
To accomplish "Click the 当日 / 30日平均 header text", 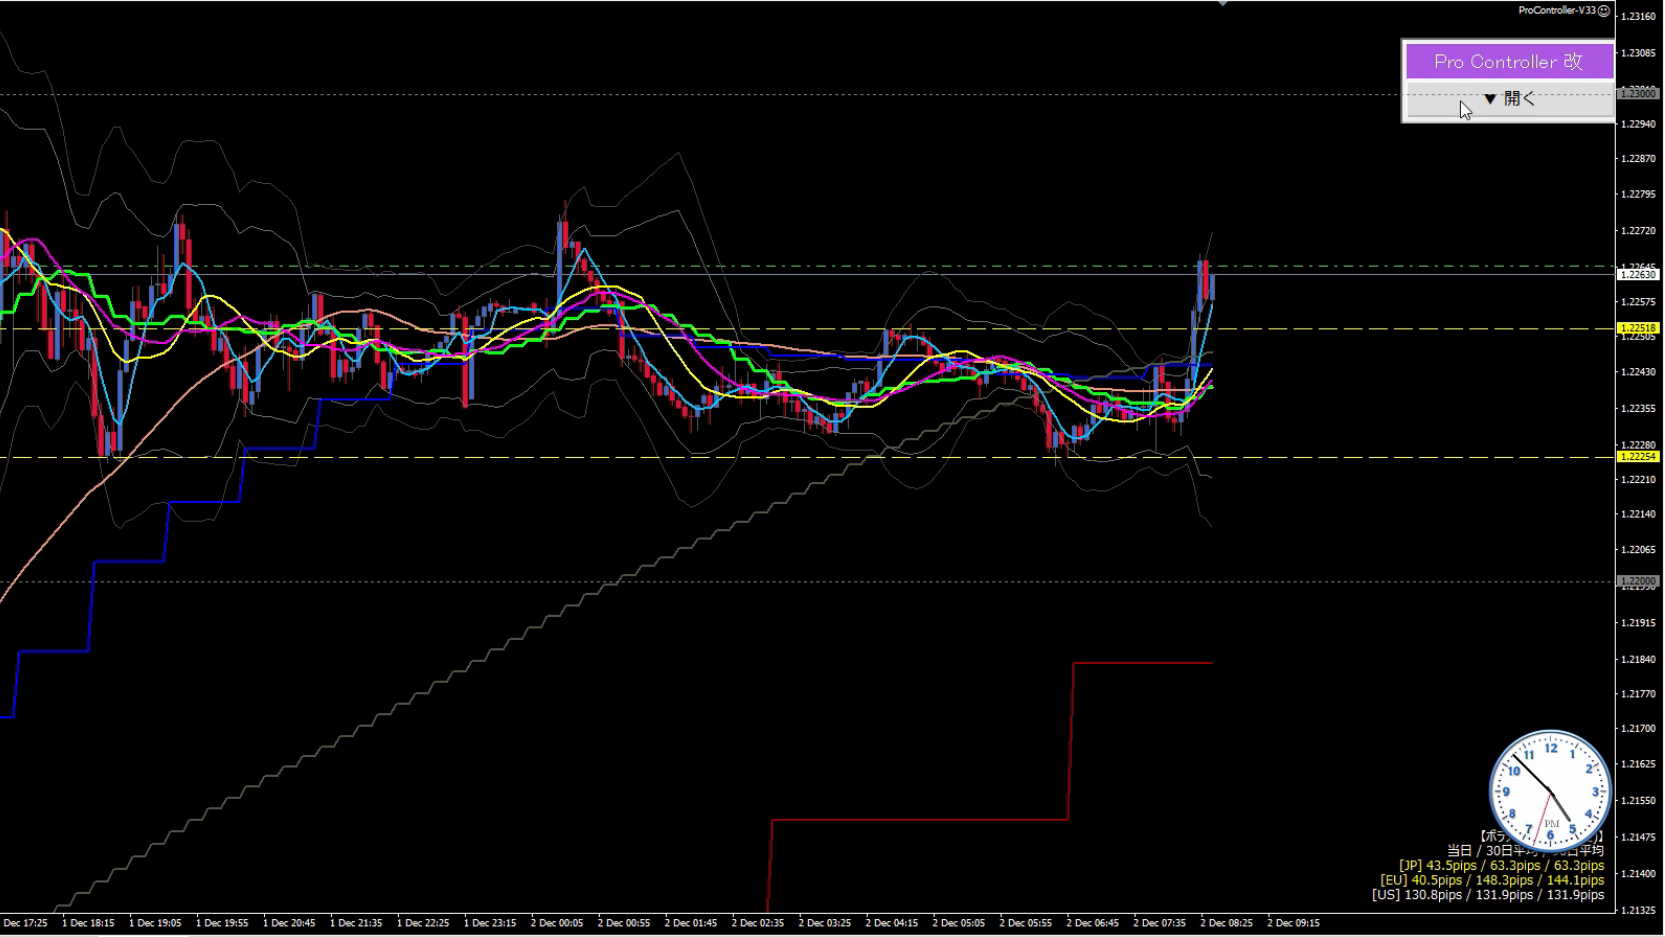I will [x=1524, y=850].
